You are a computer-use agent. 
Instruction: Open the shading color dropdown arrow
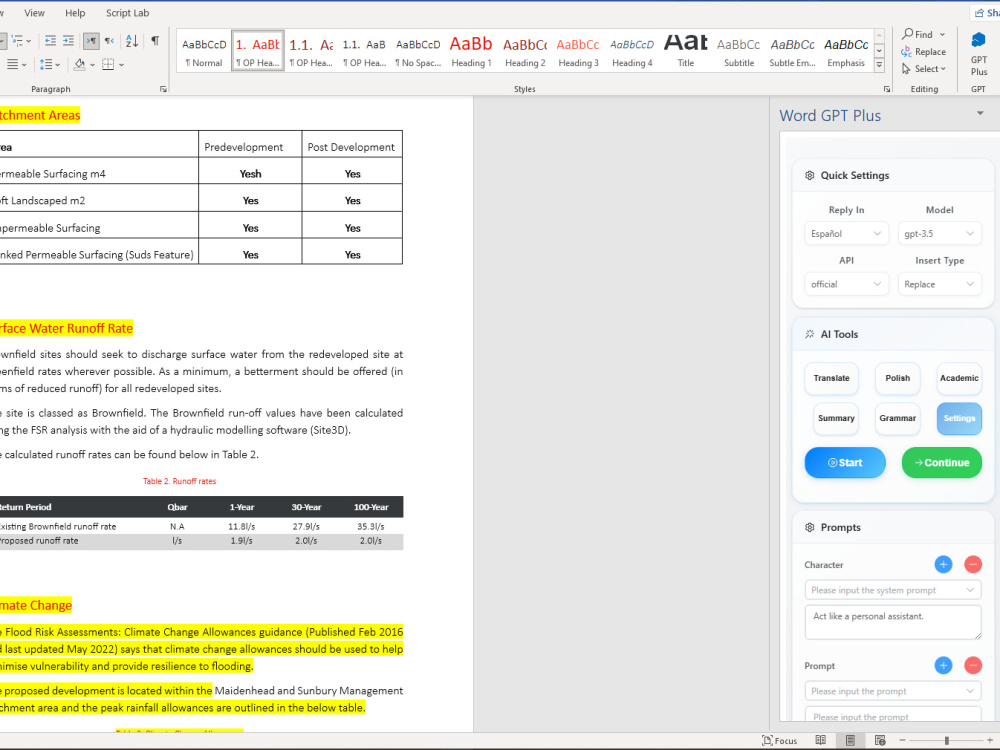point(92,64)
